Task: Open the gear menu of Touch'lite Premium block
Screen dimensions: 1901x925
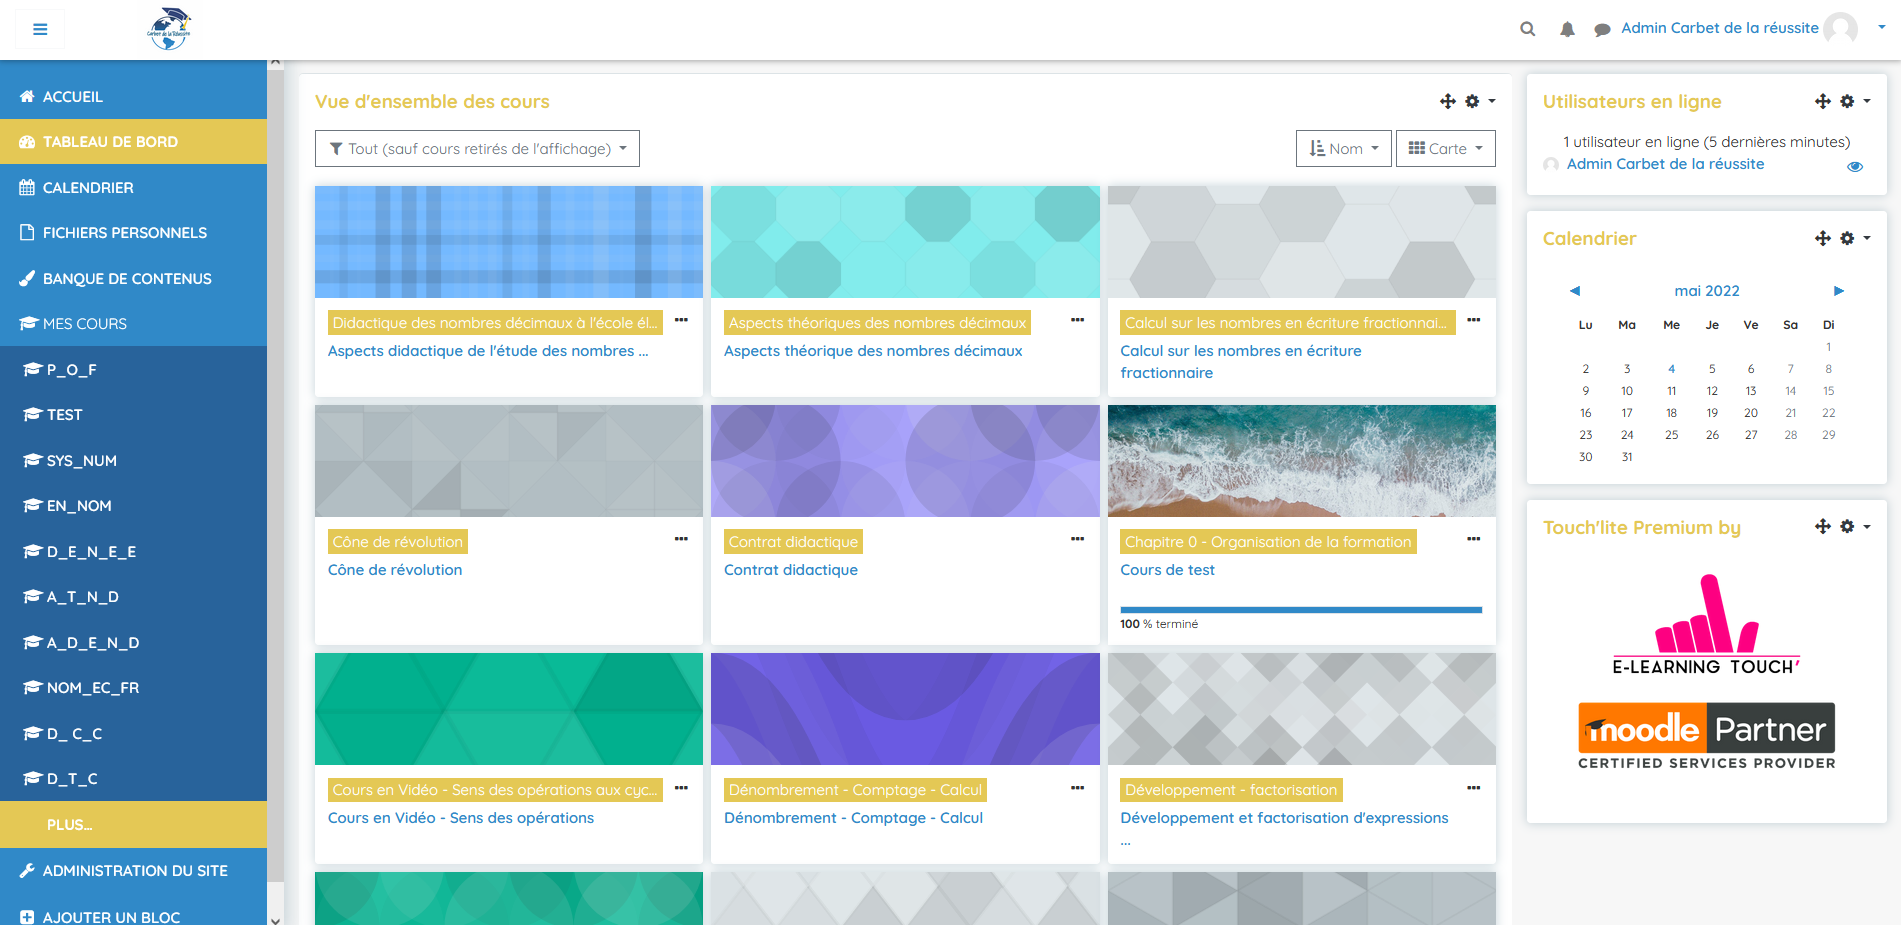Action: click(1854, 526)
